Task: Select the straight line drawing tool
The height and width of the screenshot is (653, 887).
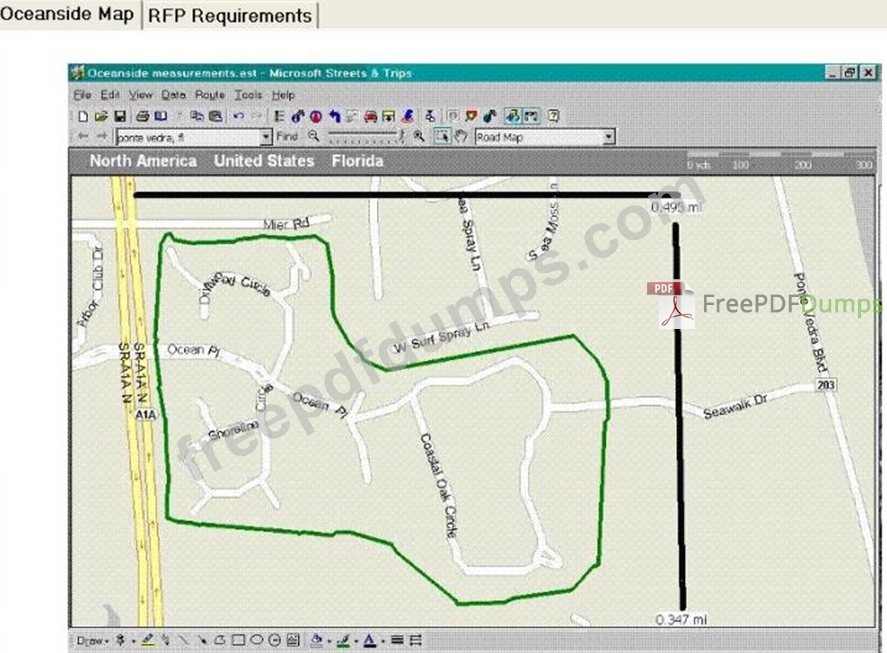Action: (184, 640)
